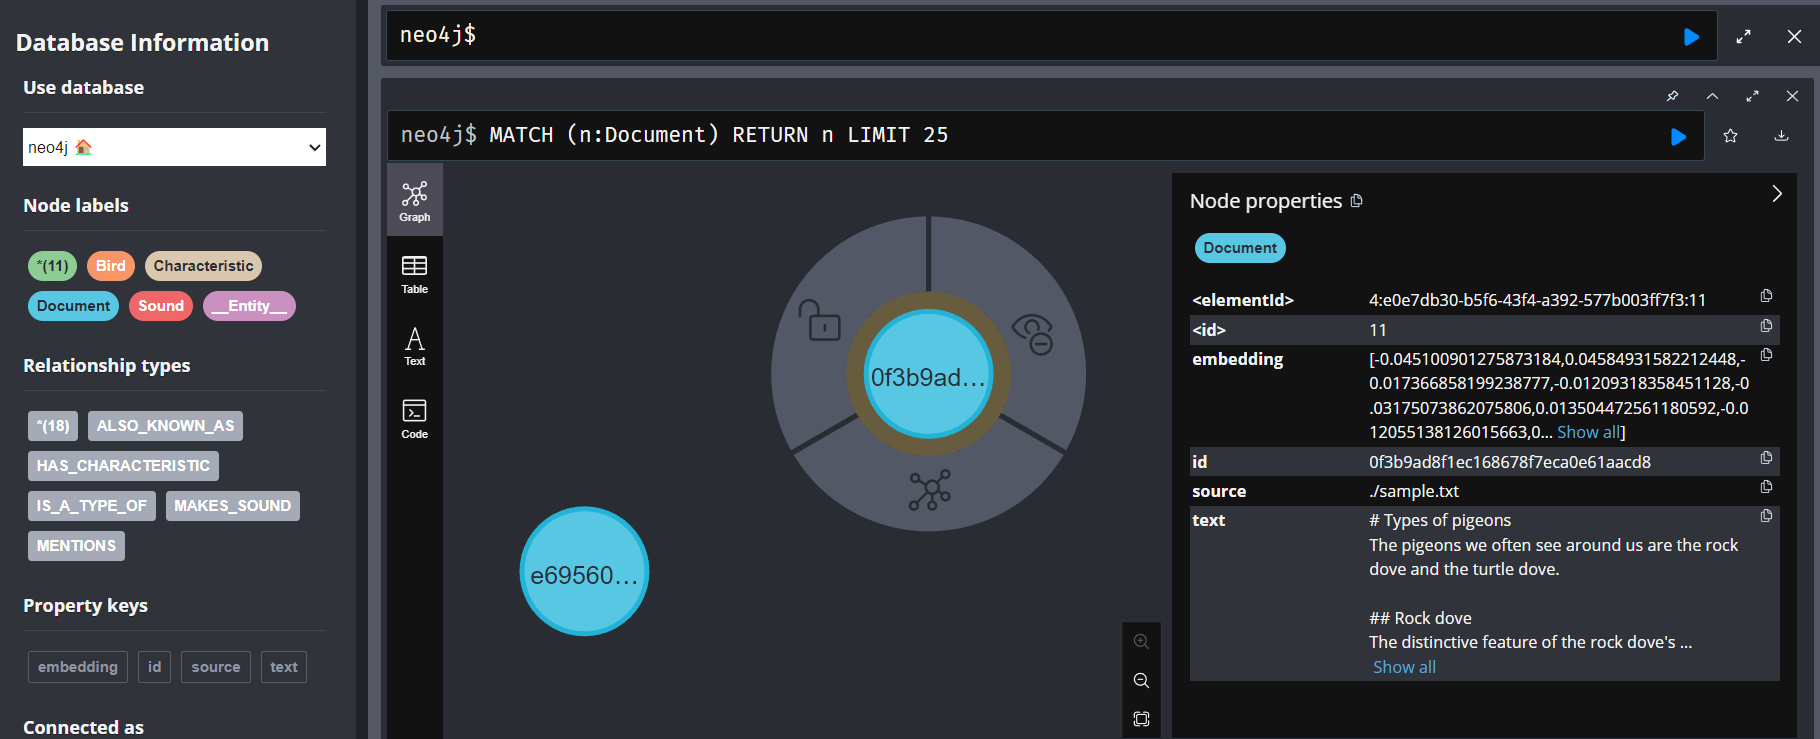1820x739 pixels.
Task: Fullscreen the result frame
Action: [x=1752, y=96]
